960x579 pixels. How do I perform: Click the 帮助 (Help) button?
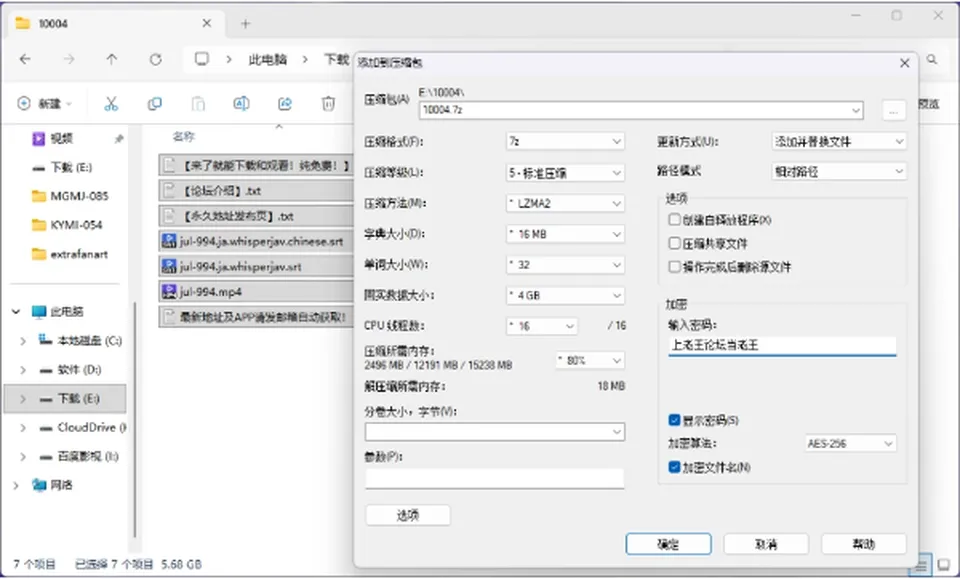pos(863,544)
